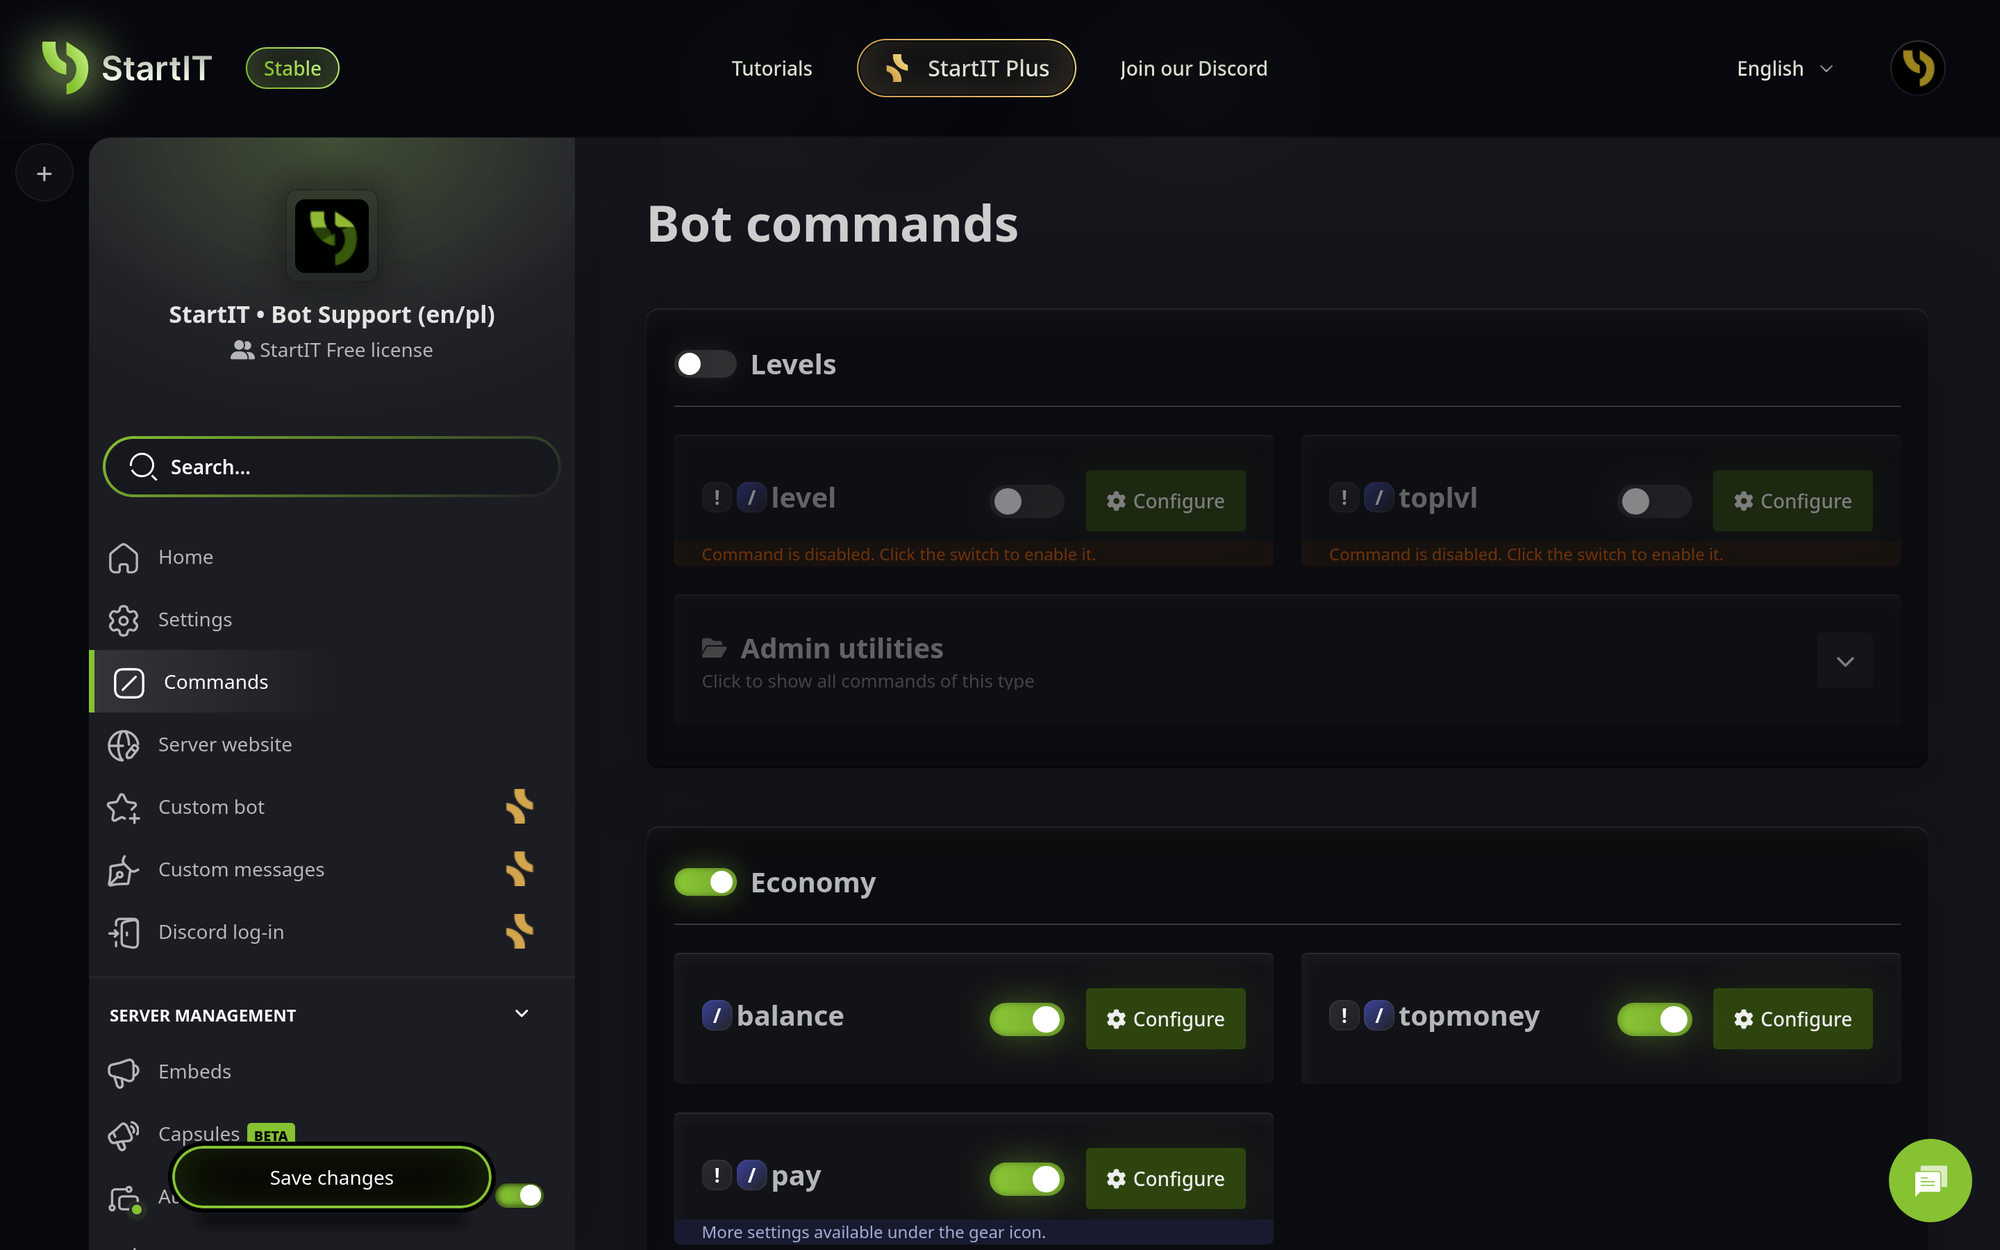The image size is (2000, 1250).
Task: Open the live chat bubble icon
Action: pos(1930,1181)
